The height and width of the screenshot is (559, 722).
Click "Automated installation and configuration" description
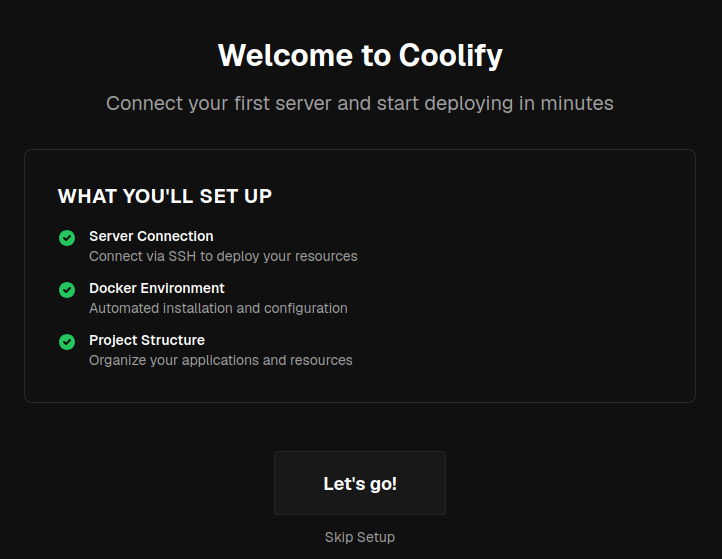218,308
